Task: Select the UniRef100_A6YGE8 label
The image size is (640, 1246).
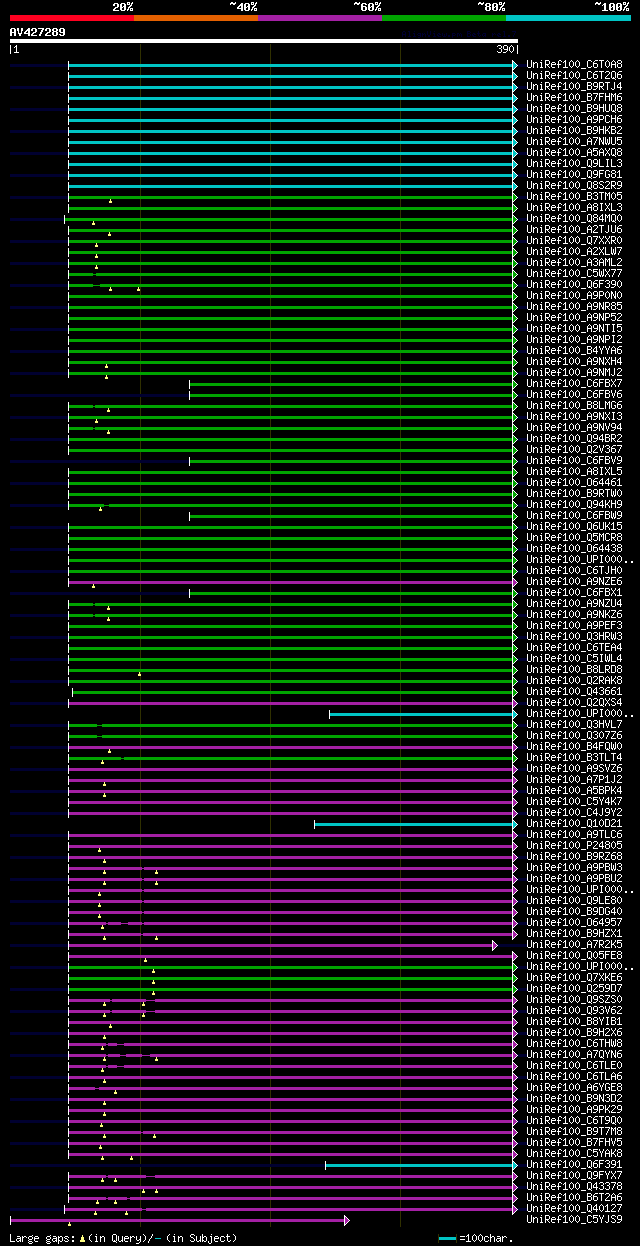Action: [x=574, y=1087]
